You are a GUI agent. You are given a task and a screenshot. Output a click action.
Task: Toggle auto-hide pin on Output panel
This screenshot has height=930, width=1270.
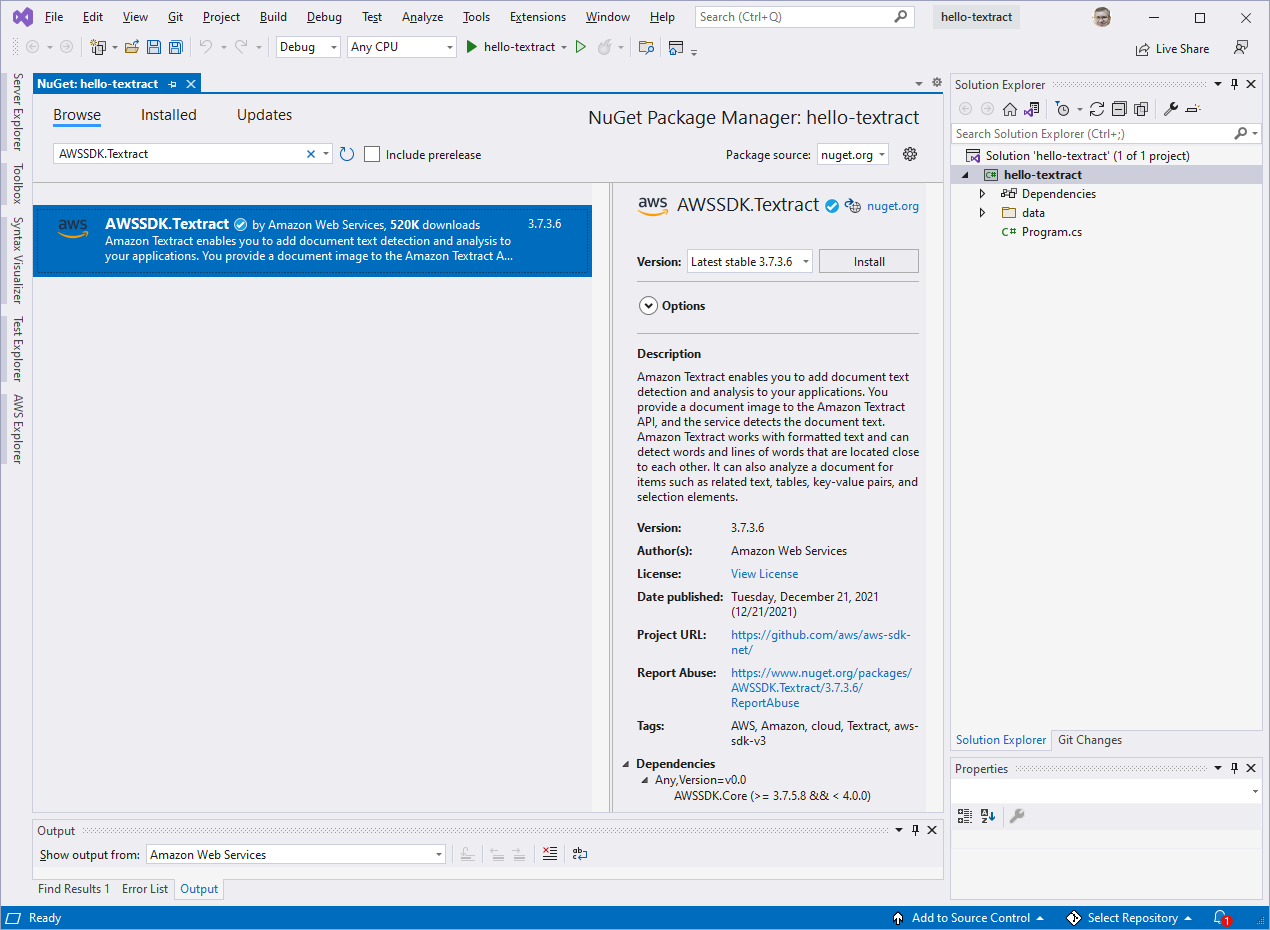(915, 830)
